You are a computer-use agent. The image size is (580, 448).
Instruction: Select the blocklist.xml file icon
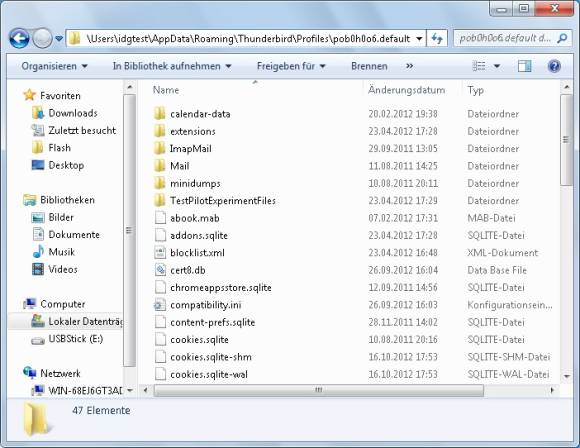tap(160, 253)
